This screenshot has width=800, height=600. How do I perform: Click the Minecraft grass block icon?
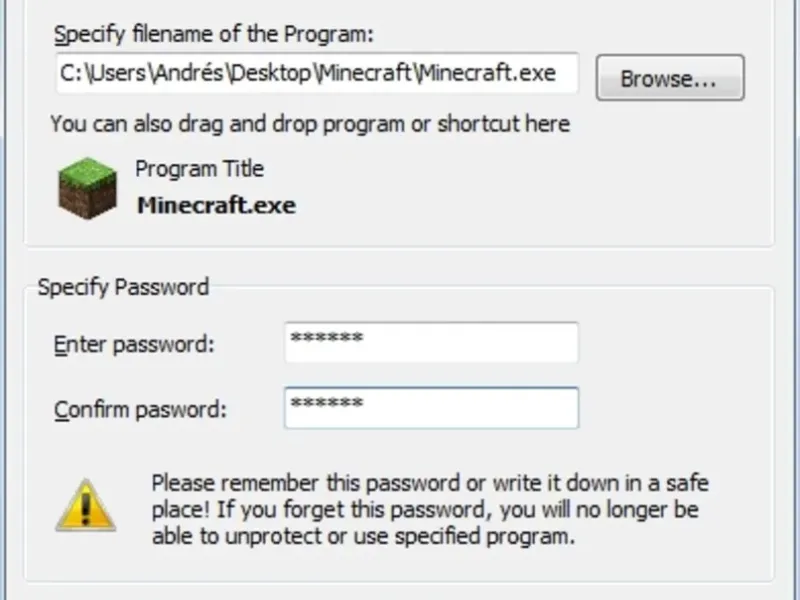click(x=87, y=188)
